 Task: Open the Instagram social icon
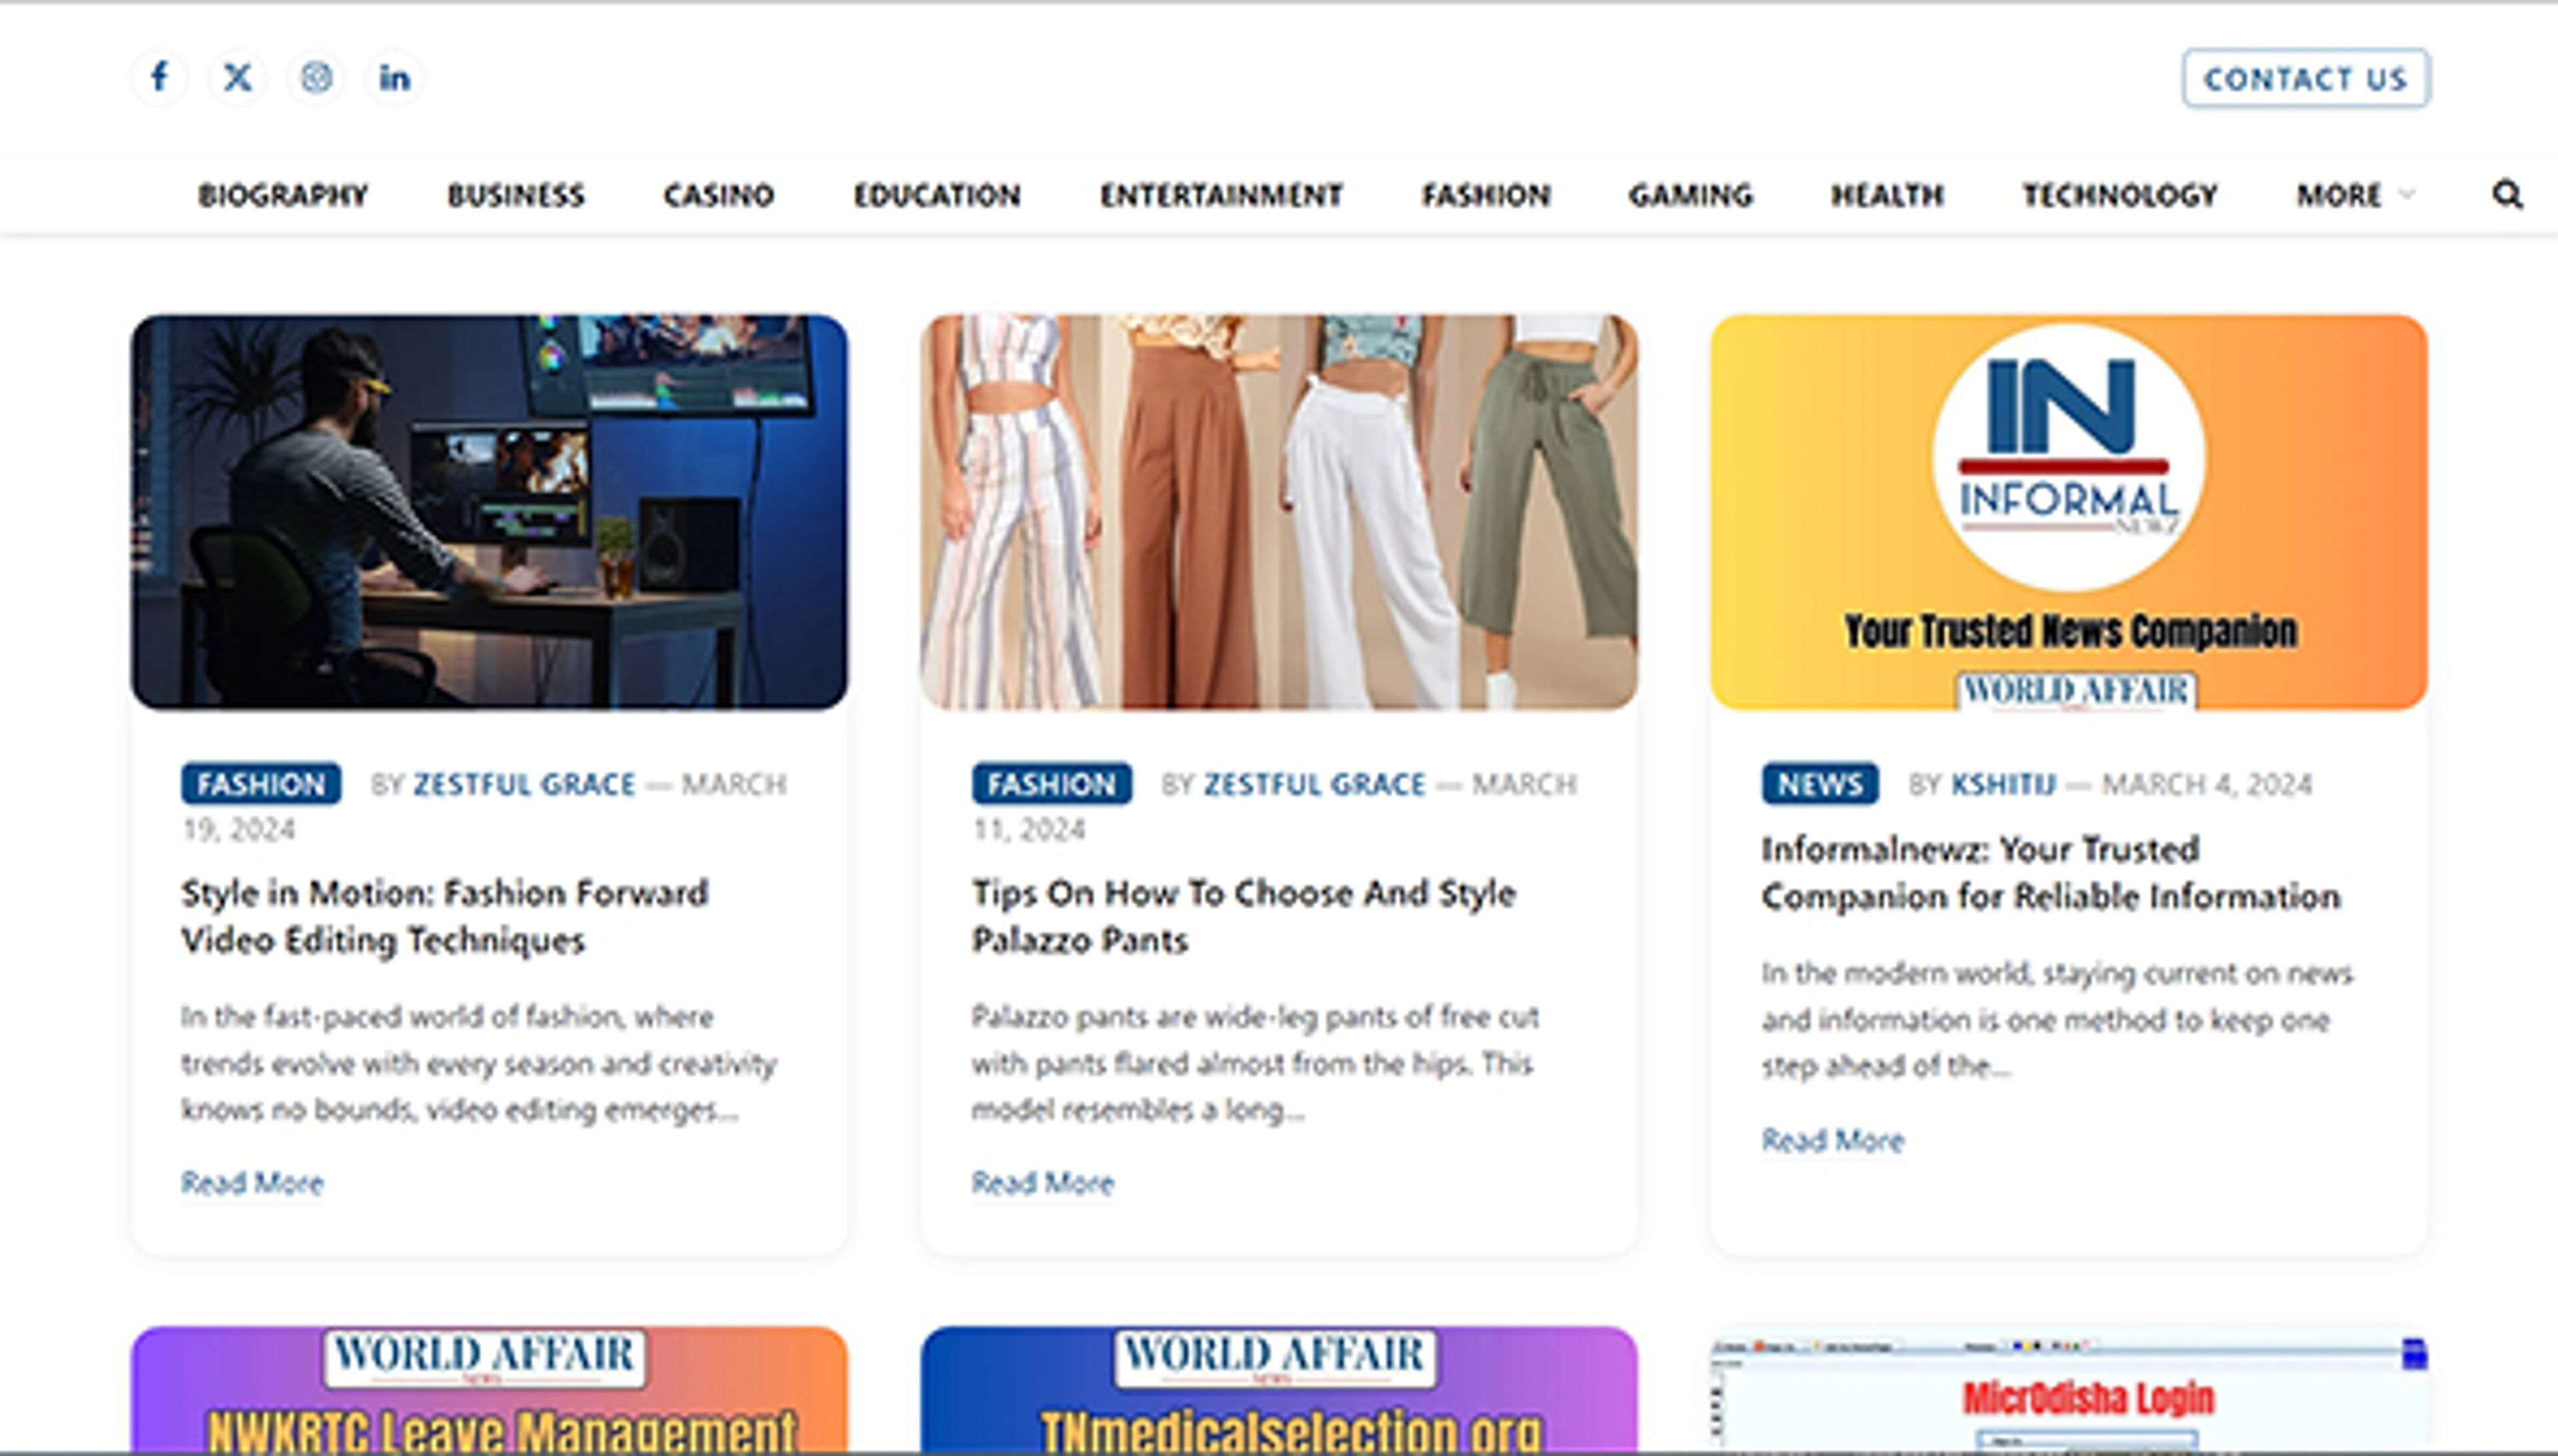click(x=317, y=79)
